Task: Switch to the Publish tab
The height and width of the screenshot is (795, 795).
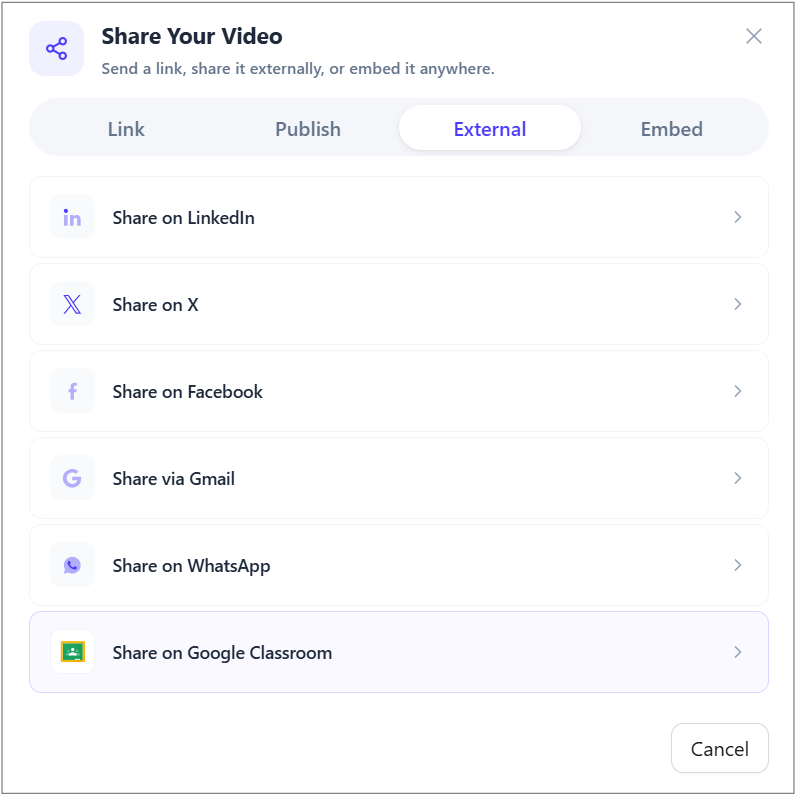Action: tap(308, 129)
